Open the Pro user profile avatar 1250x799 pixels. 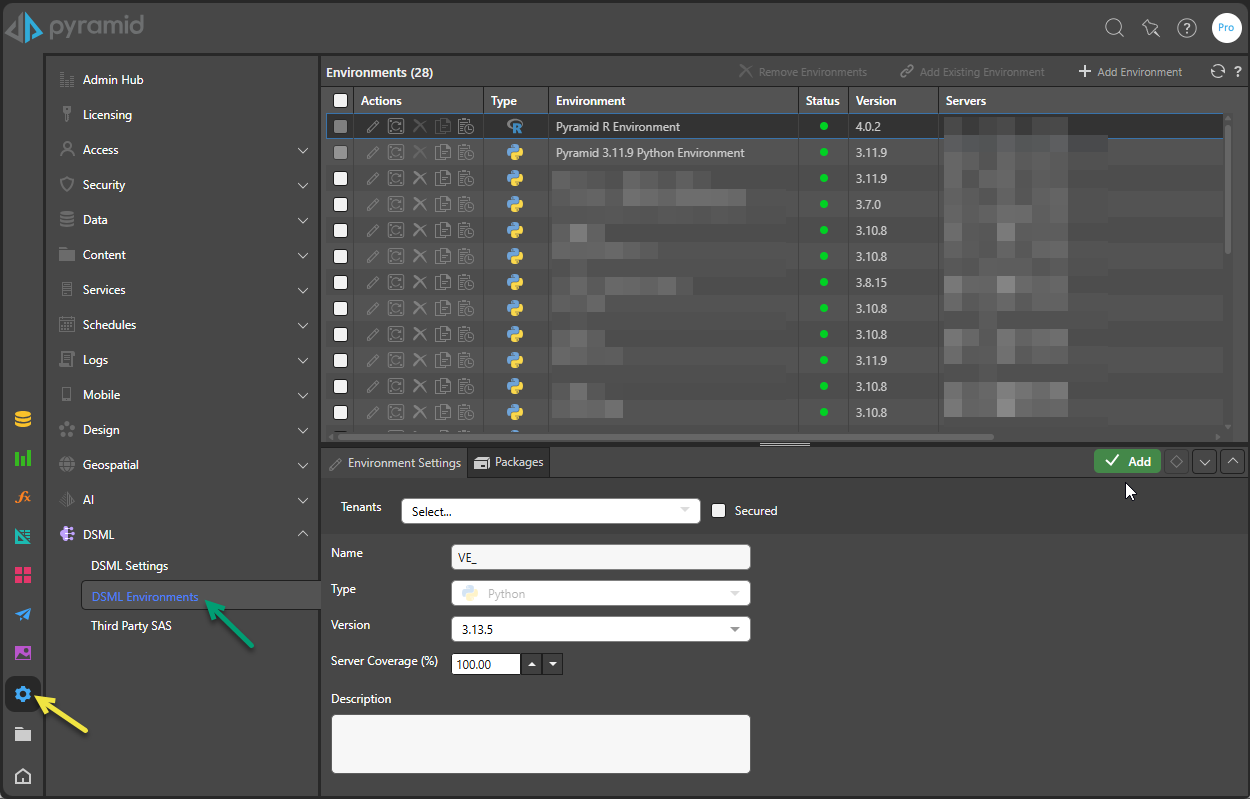[x=1226, y=28]
